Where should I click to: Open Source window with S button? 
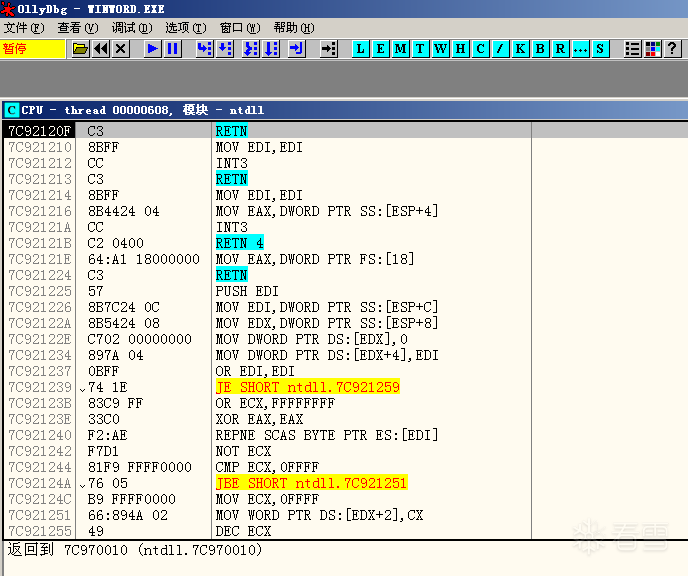[600, 49]
